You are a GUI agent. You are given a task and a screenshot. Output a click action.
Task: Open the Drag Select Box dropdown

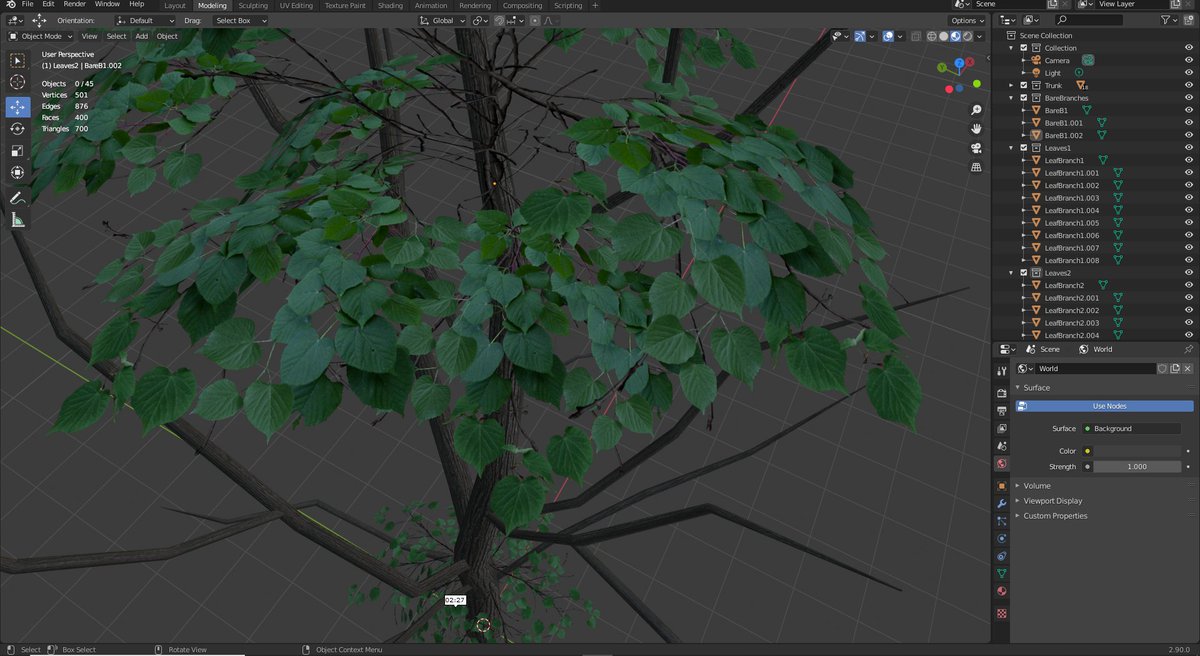coord(240,20)
